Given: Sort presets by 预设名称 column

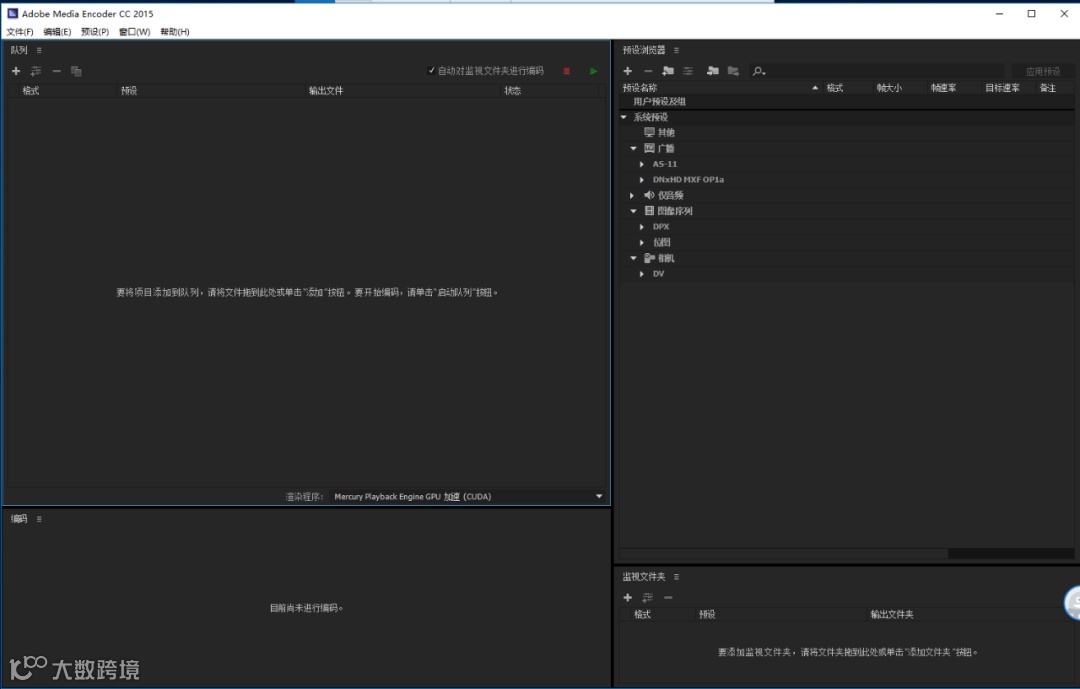Looking at the screenshot, I should point(640,88).
